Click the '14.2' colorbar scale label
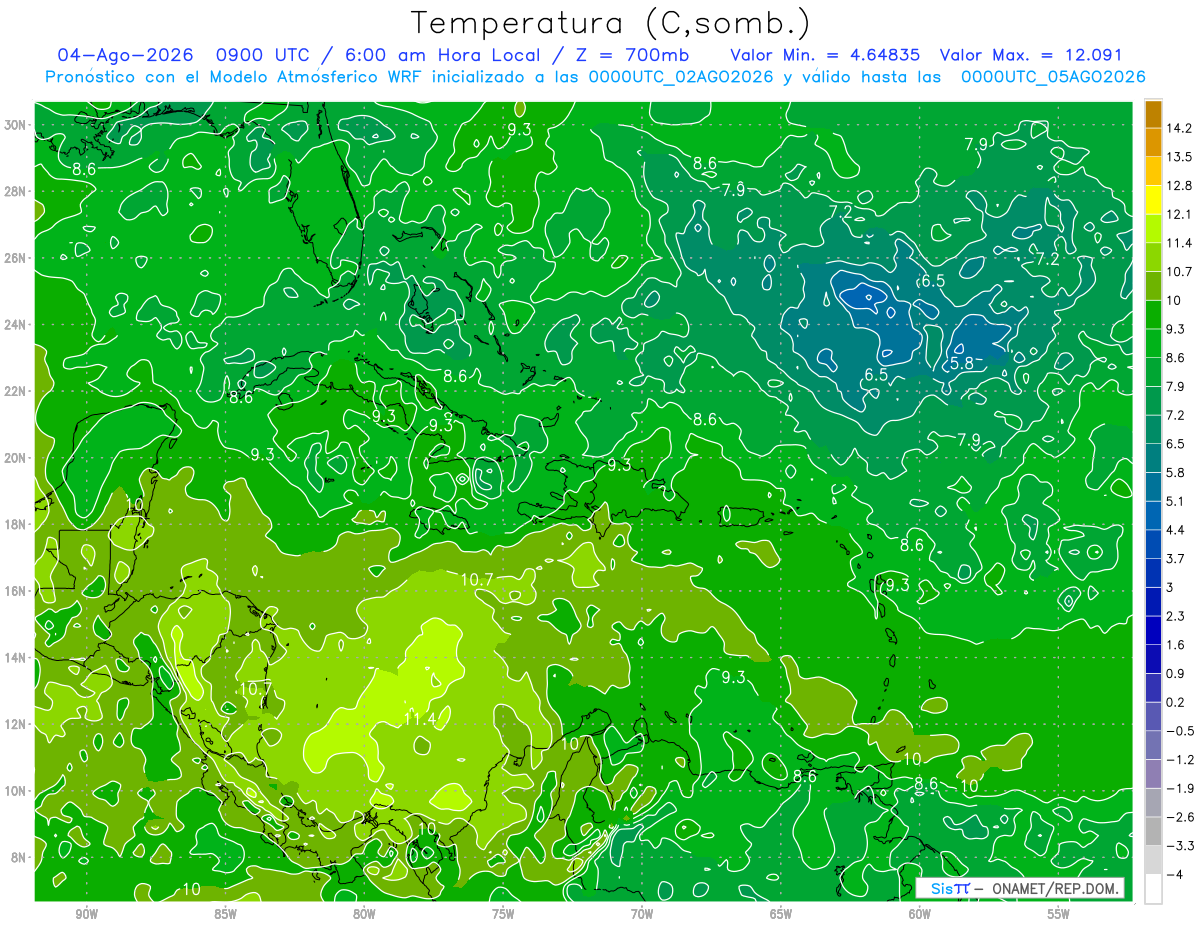This screenshot has height=927, width=1200. click(x=1180, y=128)
